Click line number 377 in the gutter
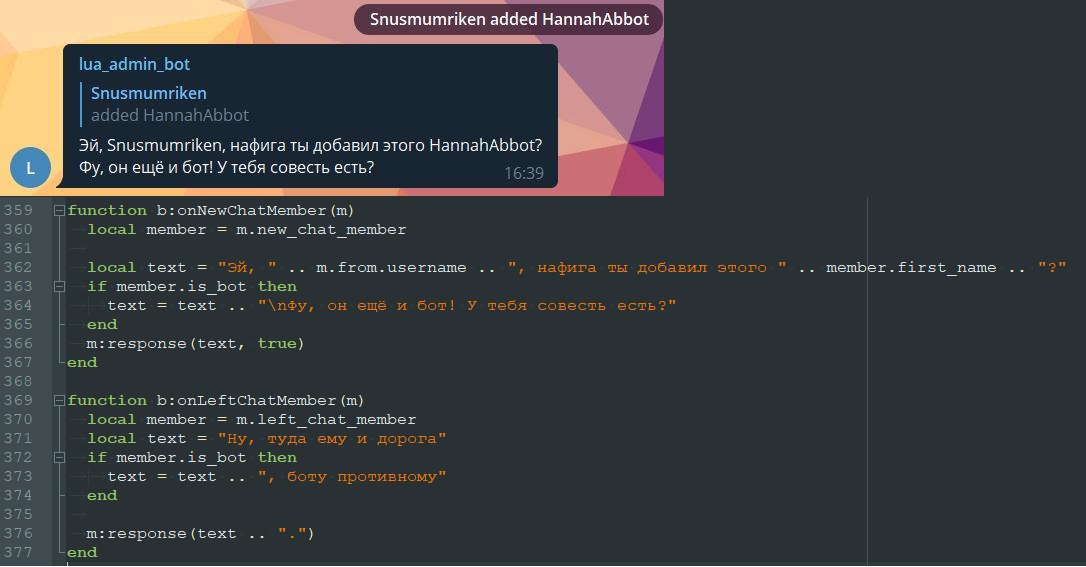 tap(18, 552)
